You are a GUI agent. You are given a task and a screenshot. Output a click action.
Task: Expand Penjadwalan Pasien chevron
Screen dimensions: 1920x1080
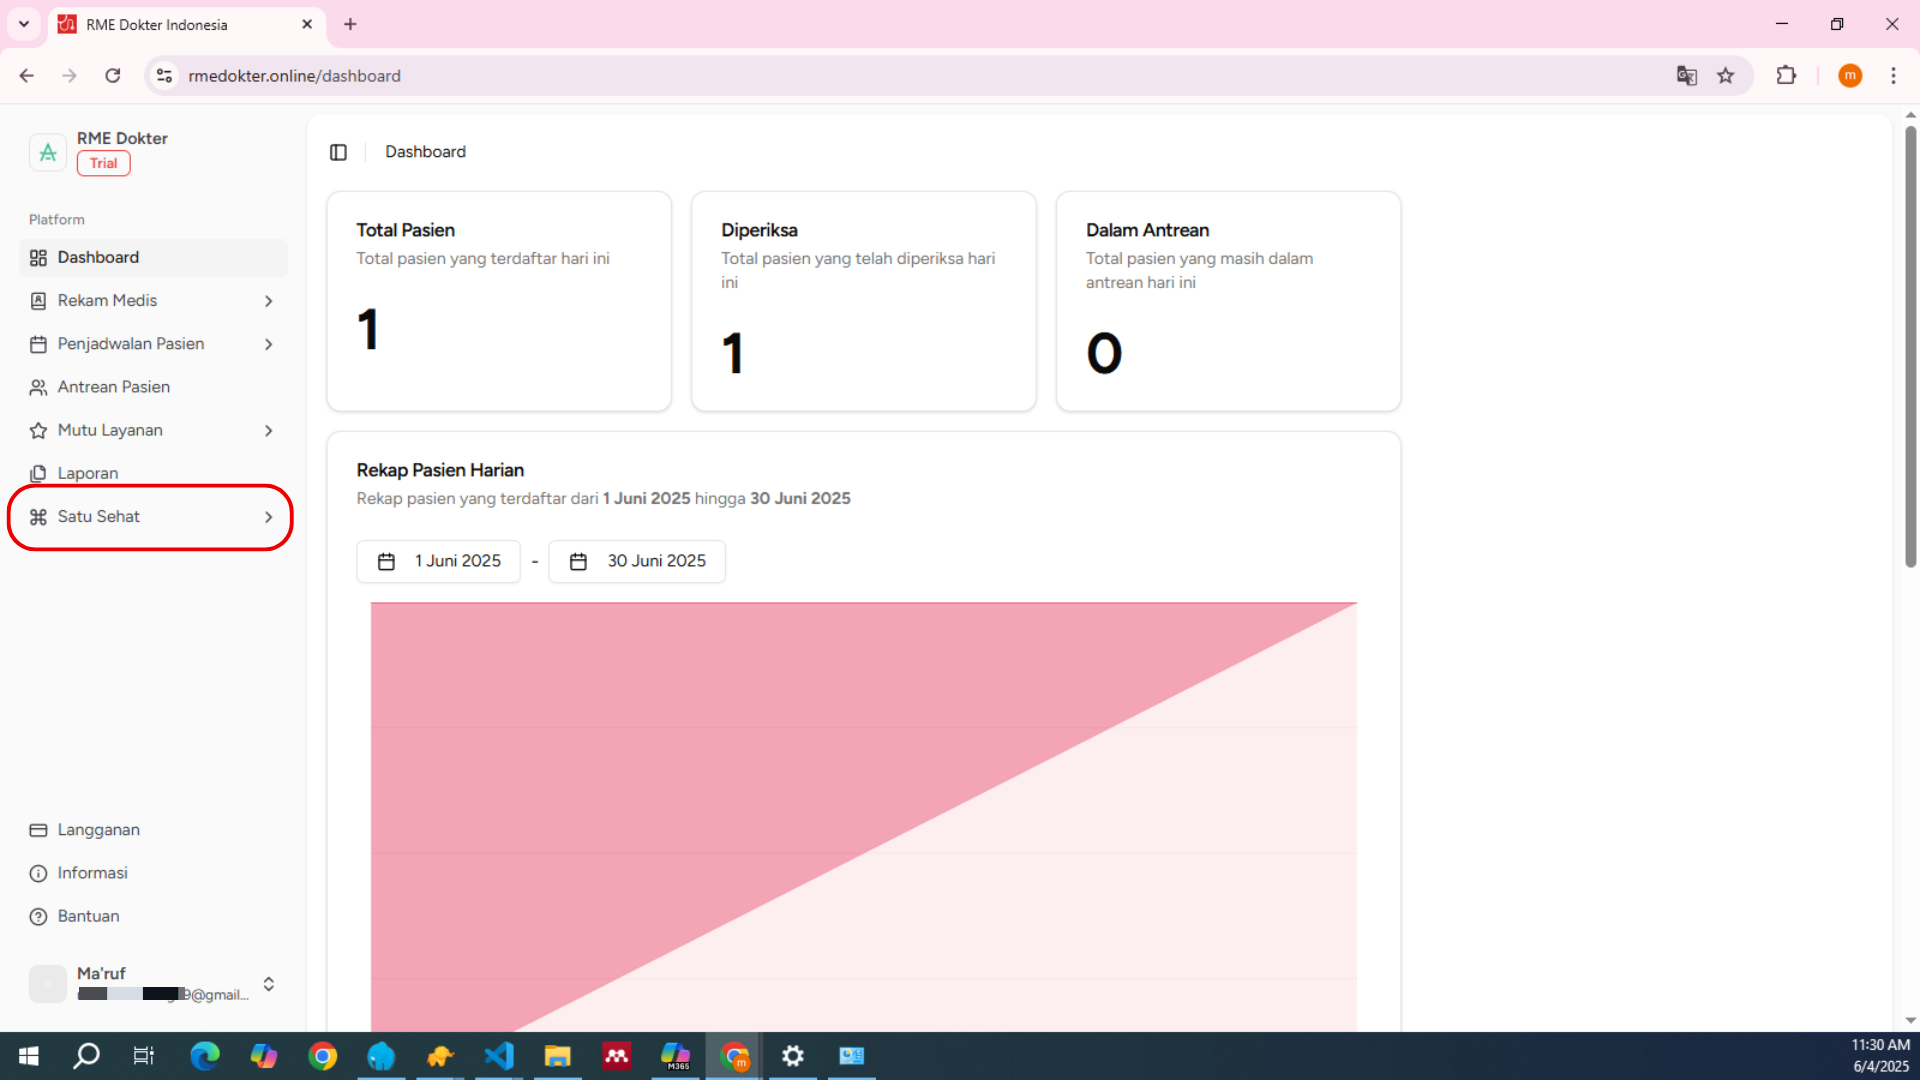(268, 344)
